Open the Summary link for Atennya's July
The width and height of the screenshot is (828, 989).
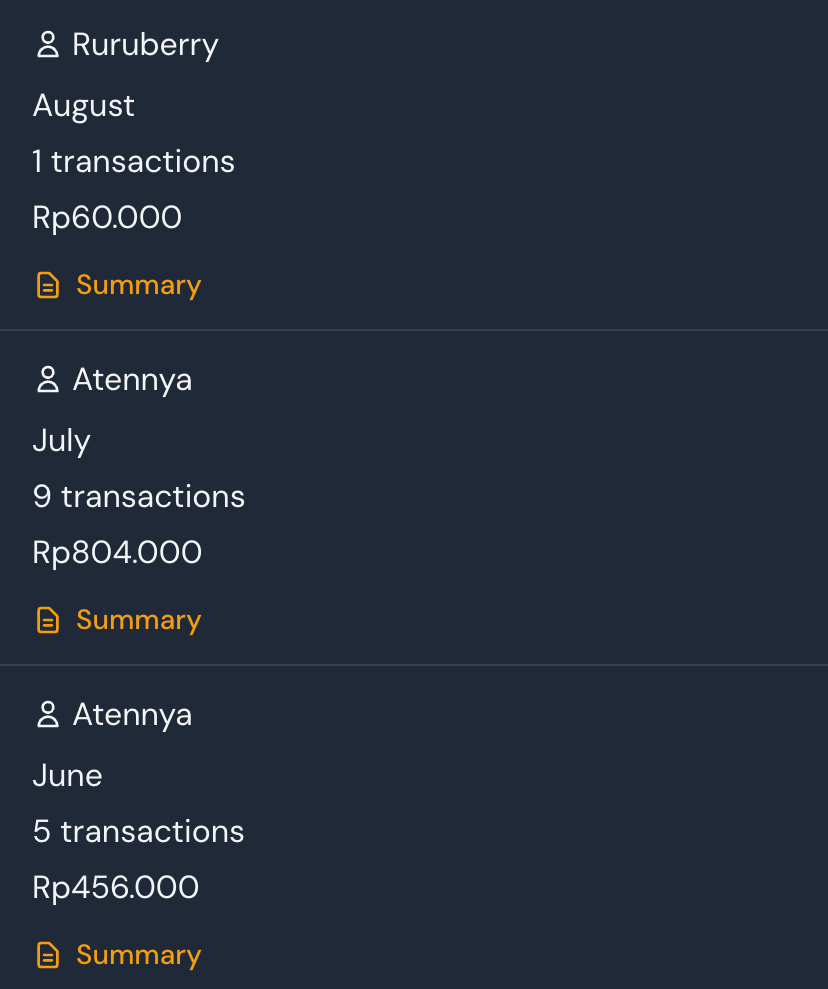[x=138, y=620]
